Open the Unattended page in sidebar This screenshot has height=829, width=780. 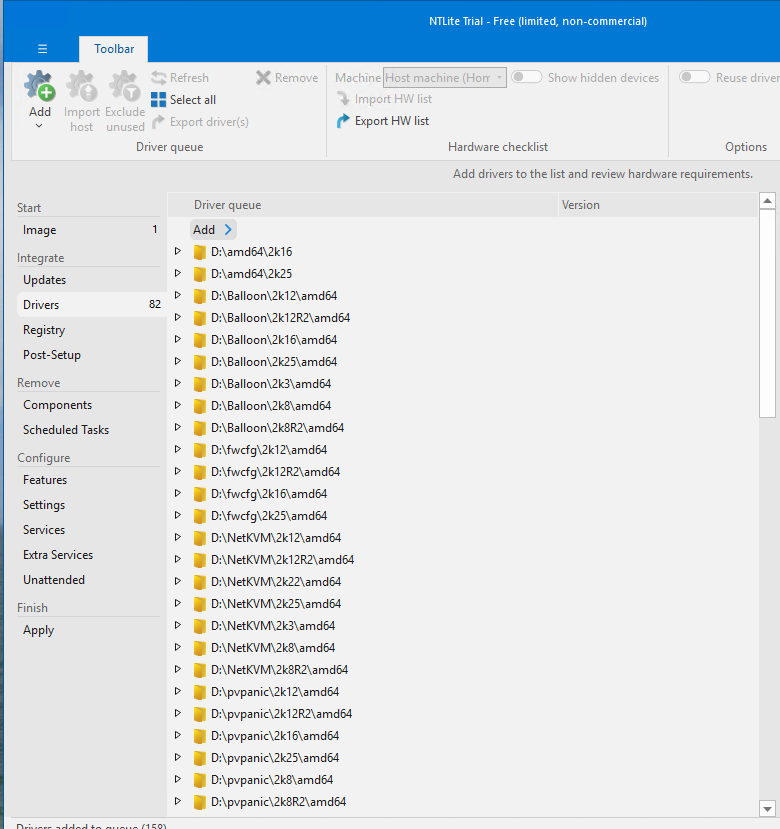pos(90,580)
